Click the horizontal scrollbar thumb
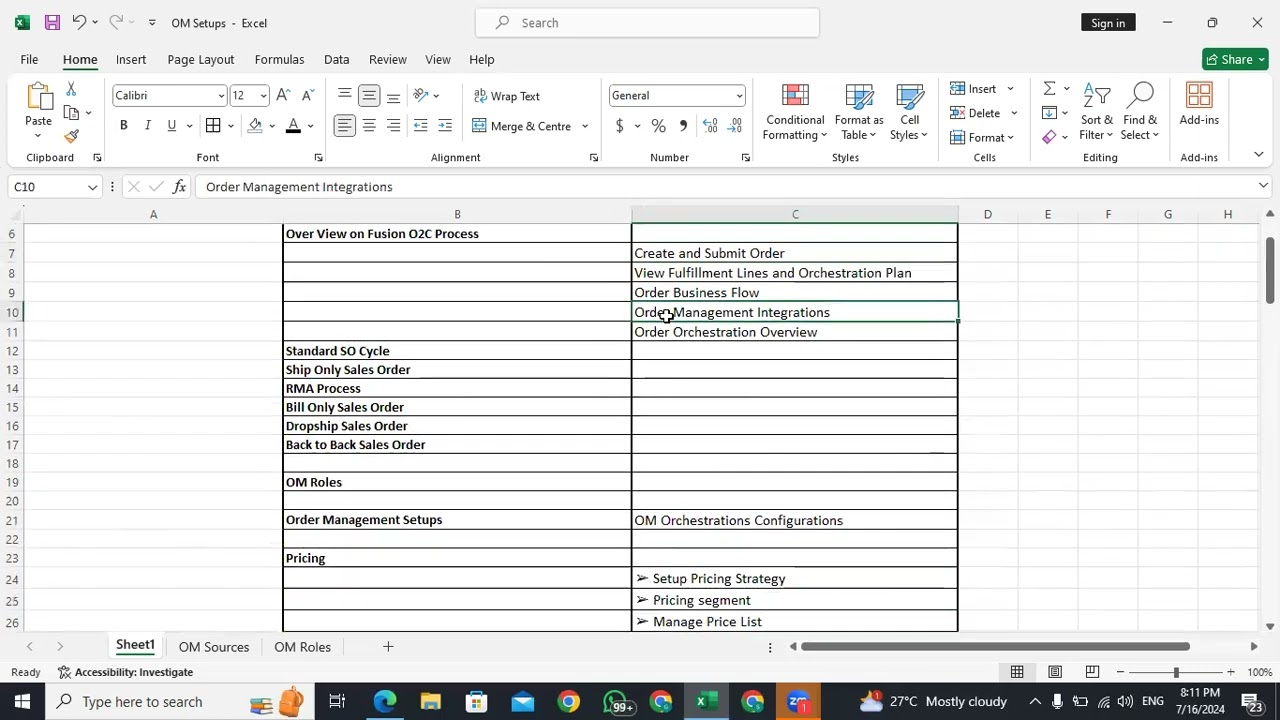 pos(995,647)
